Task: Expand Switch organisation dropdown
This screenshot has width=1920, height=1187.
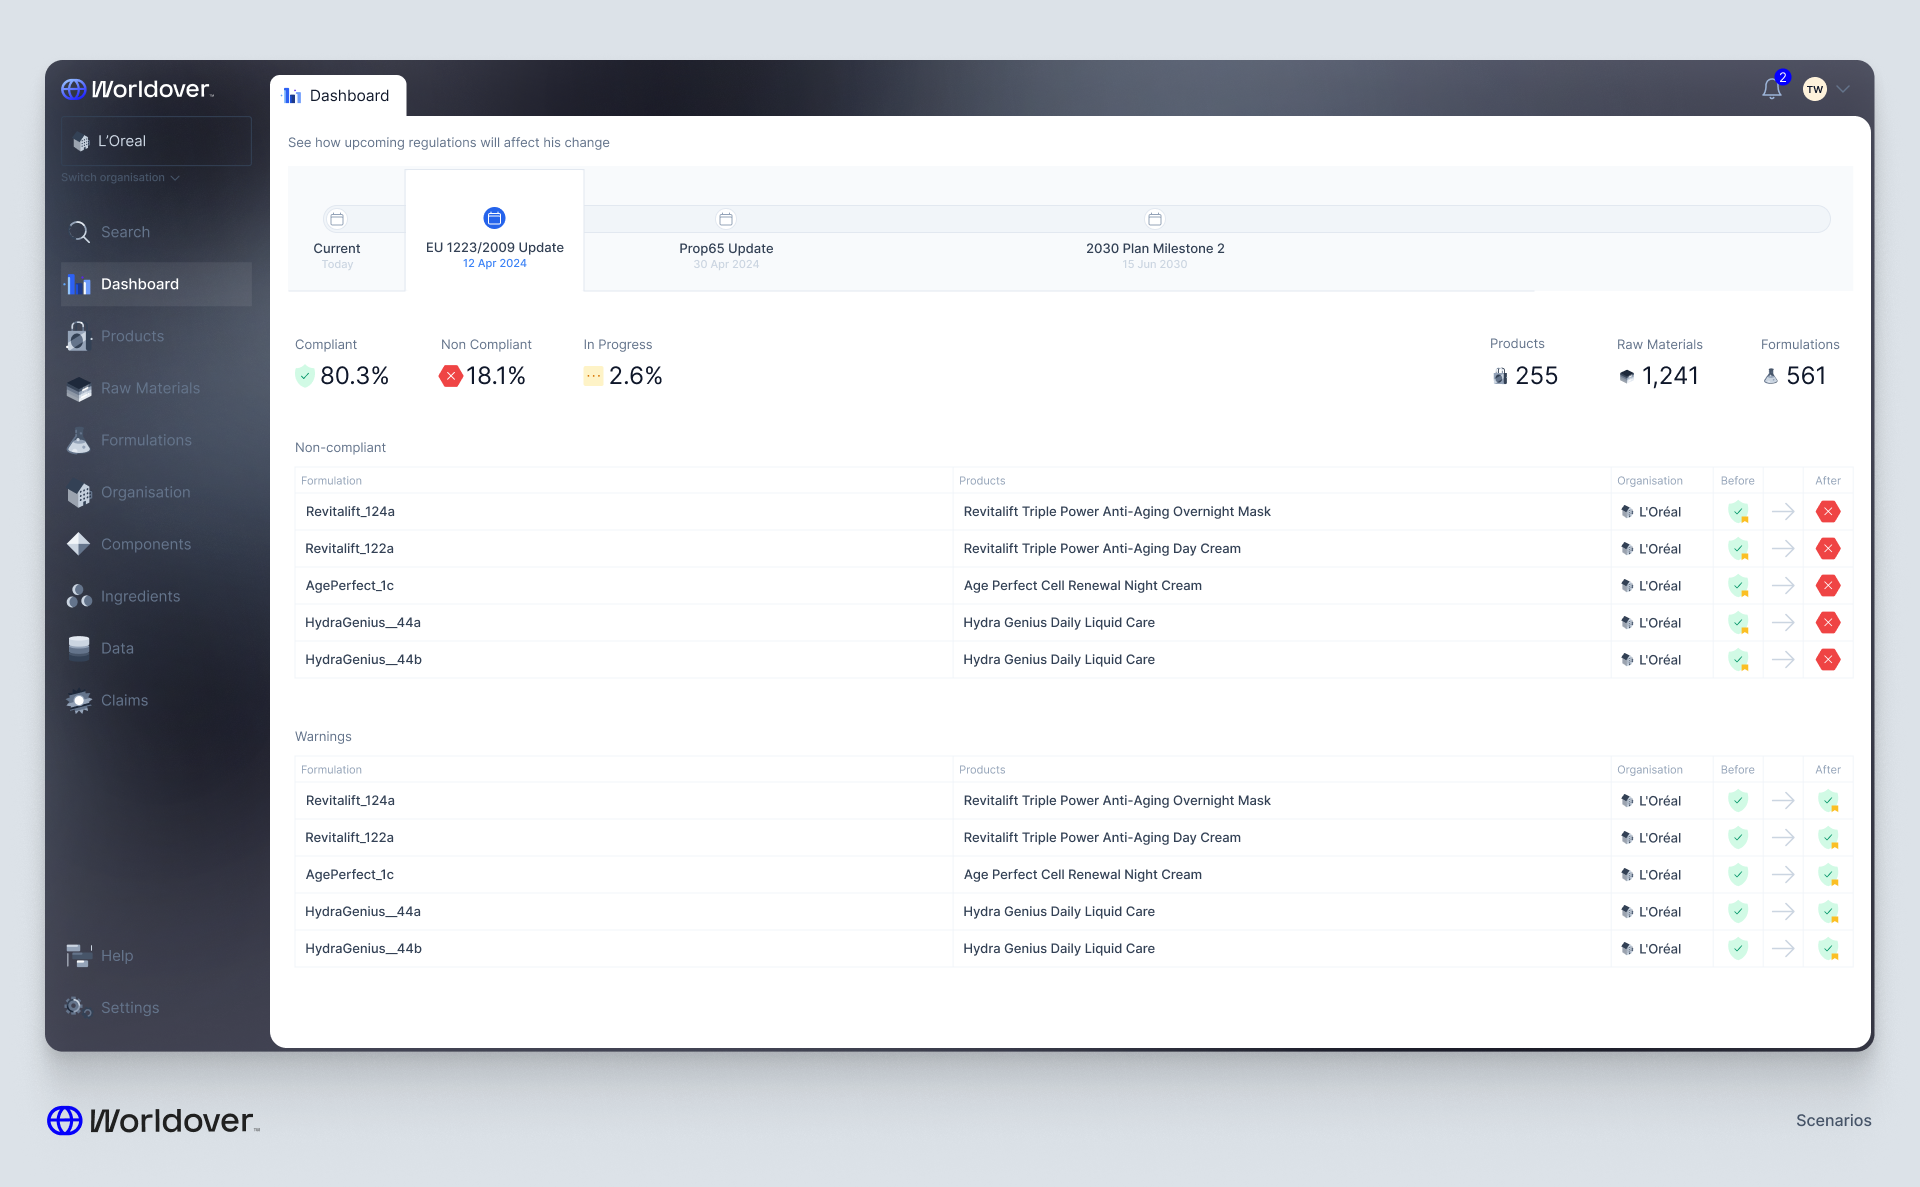Action: 120,178
